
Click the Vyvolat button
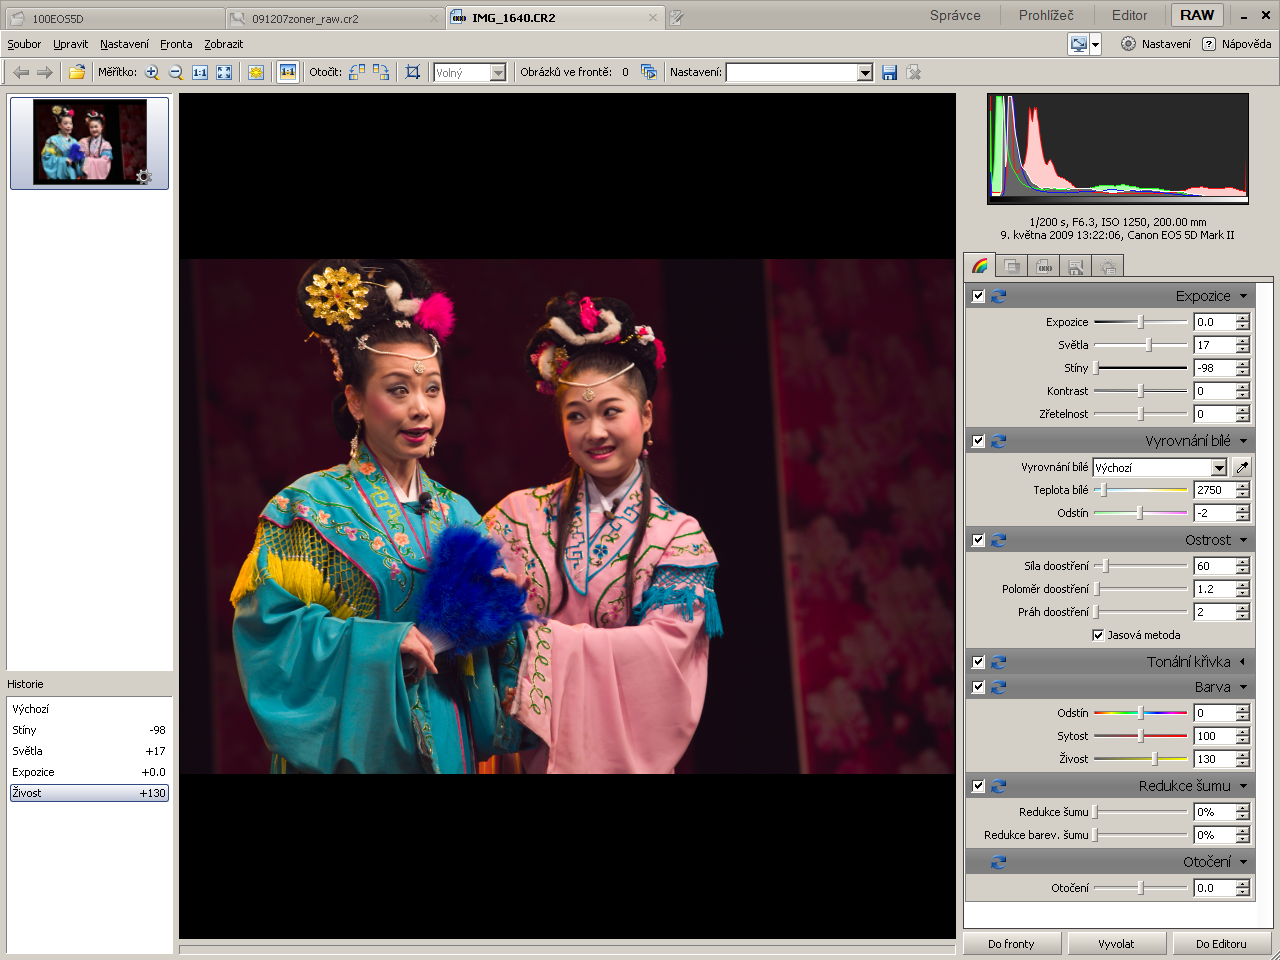click(x=1116, y=944)
